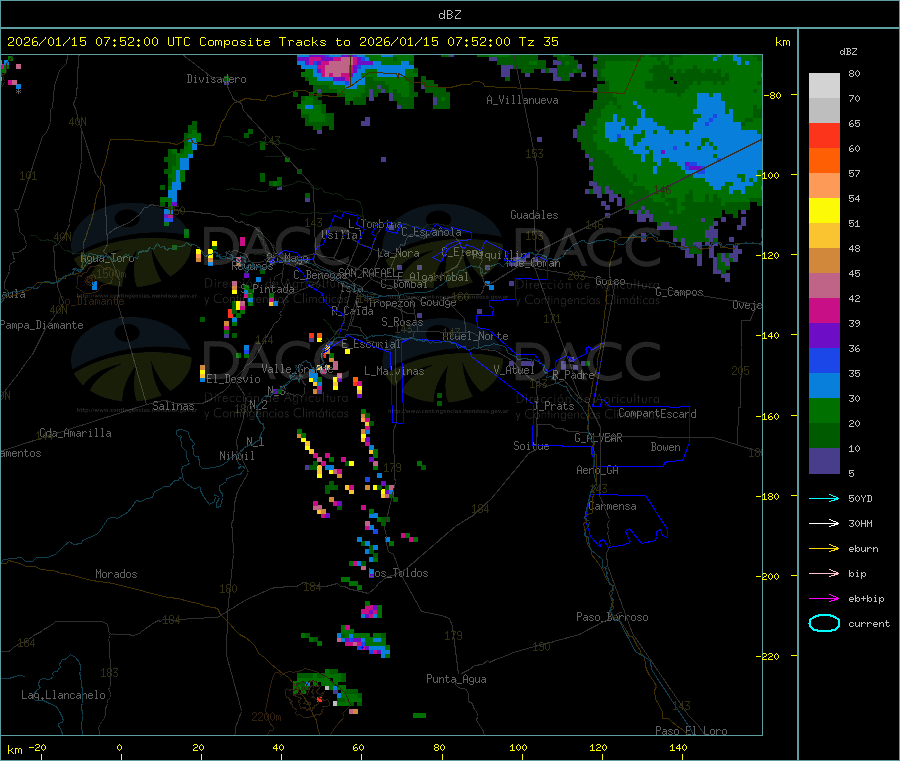Click the dBZ title at the top

[449, 15]
